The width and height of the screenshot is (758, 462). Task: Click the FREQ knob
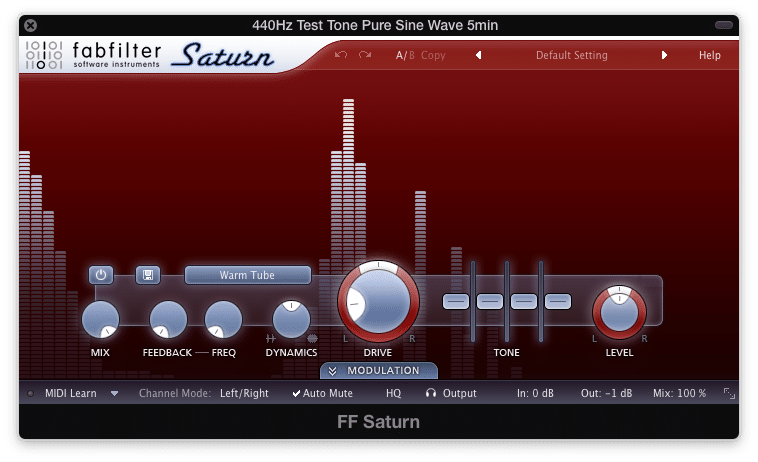(x=223, y=319)
